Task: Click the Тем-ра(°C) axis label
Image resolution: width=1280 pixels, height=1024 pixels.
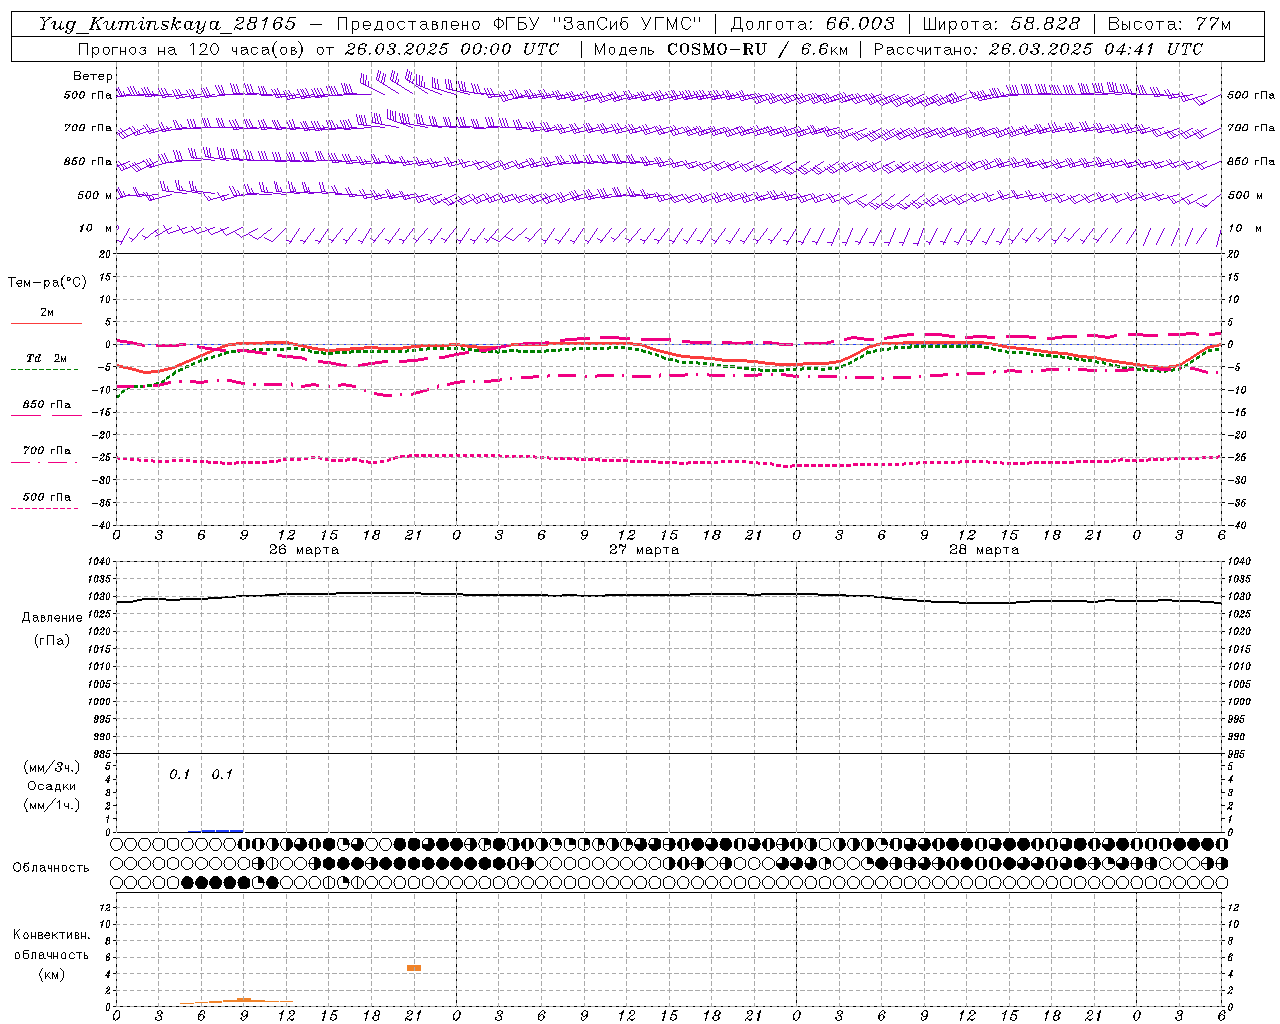Action: (47, 283)
